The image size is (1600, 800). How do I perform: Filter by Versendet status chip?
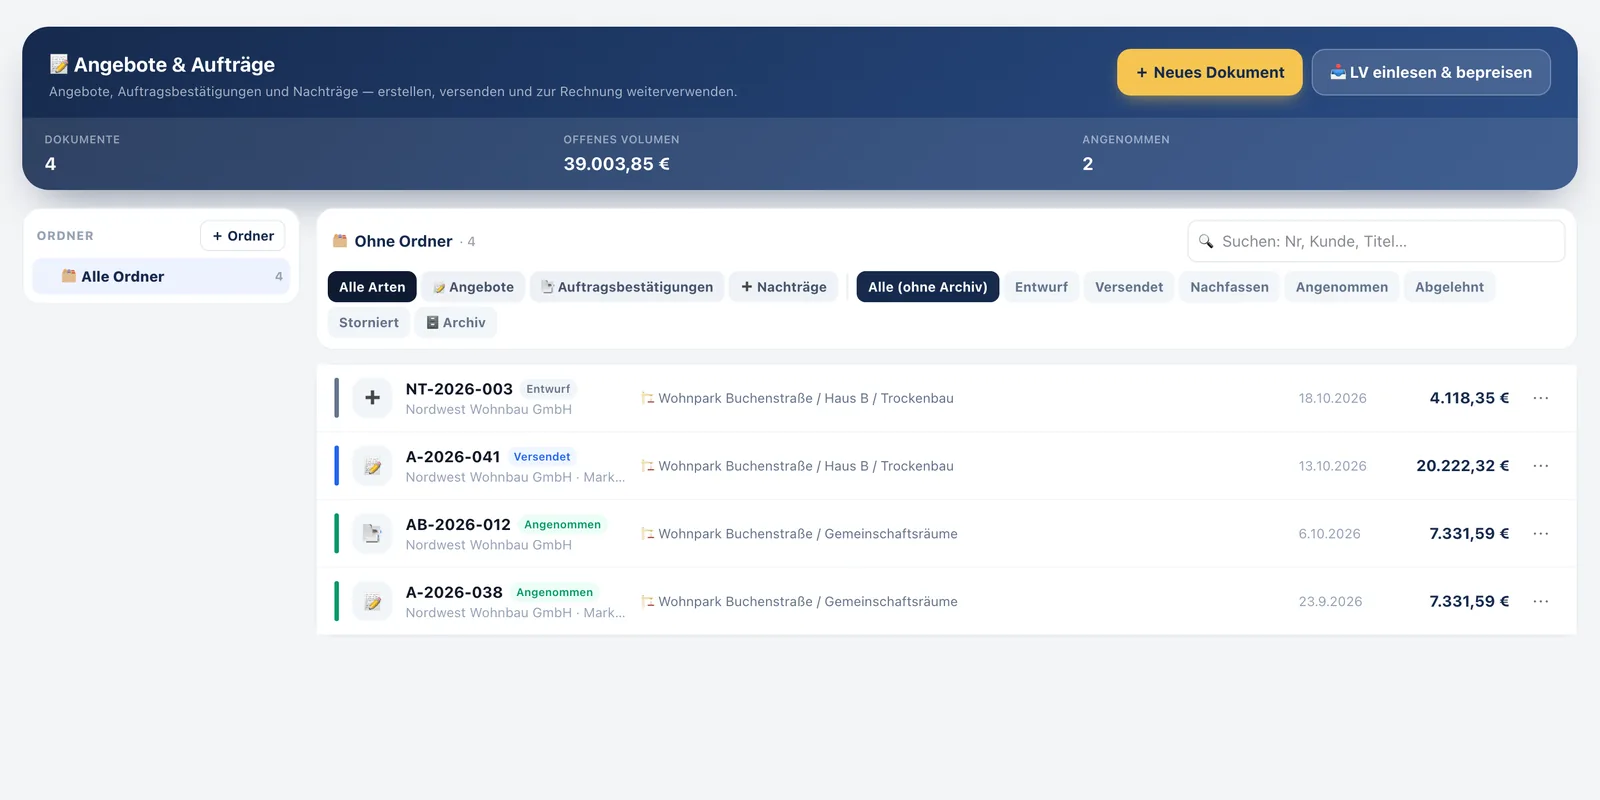point(1129,287)
